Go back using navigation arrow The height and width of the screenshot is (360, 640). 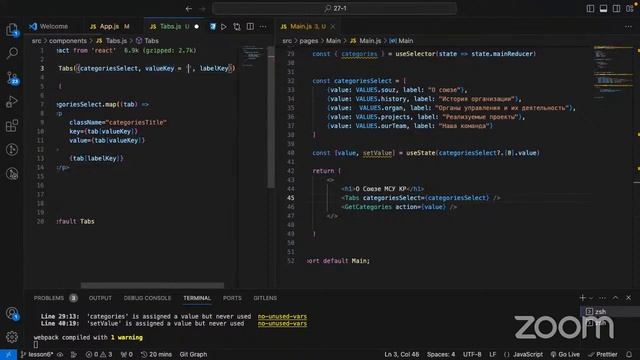click(x=189, y=8)
